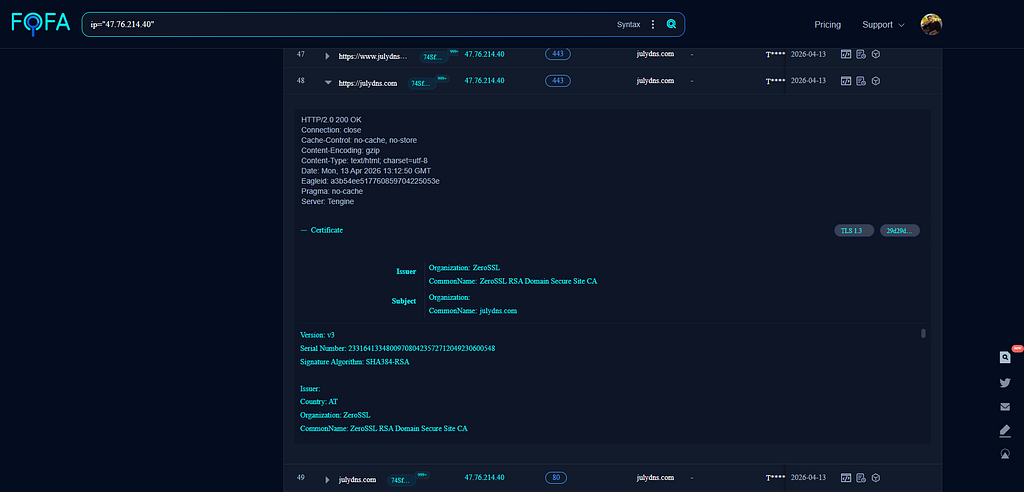1024x492 pixels.
Task: Click julydns.com domain in row 47
Action: point(655,54)
